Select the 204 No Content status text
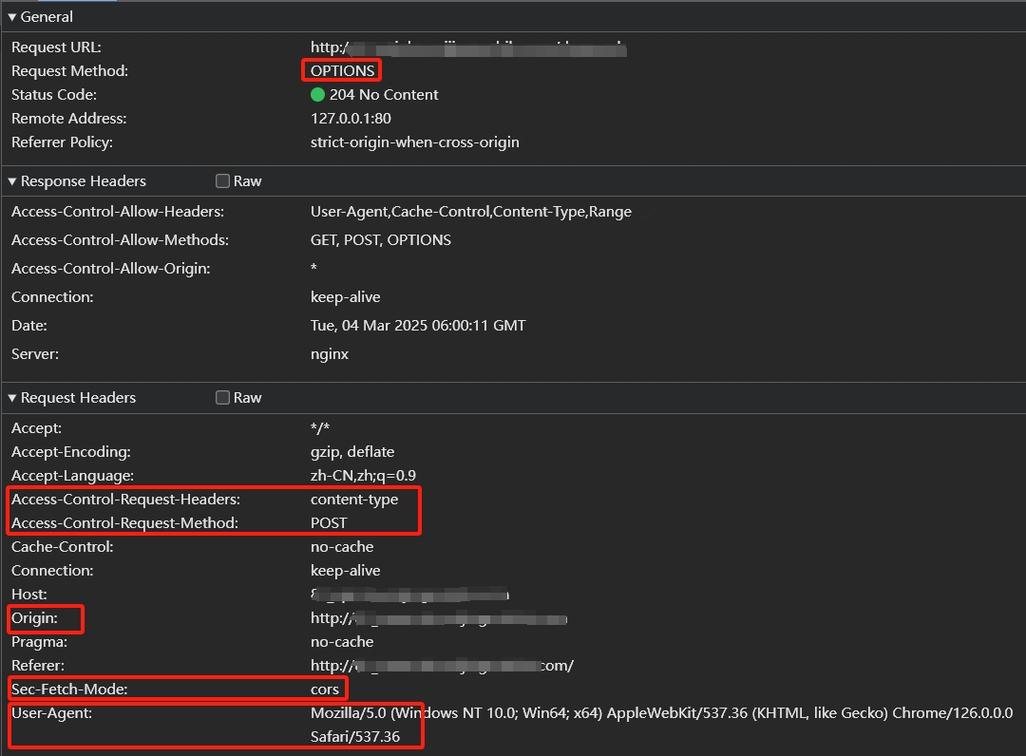This screenshot has width=1026, height=756. point(383,95)
